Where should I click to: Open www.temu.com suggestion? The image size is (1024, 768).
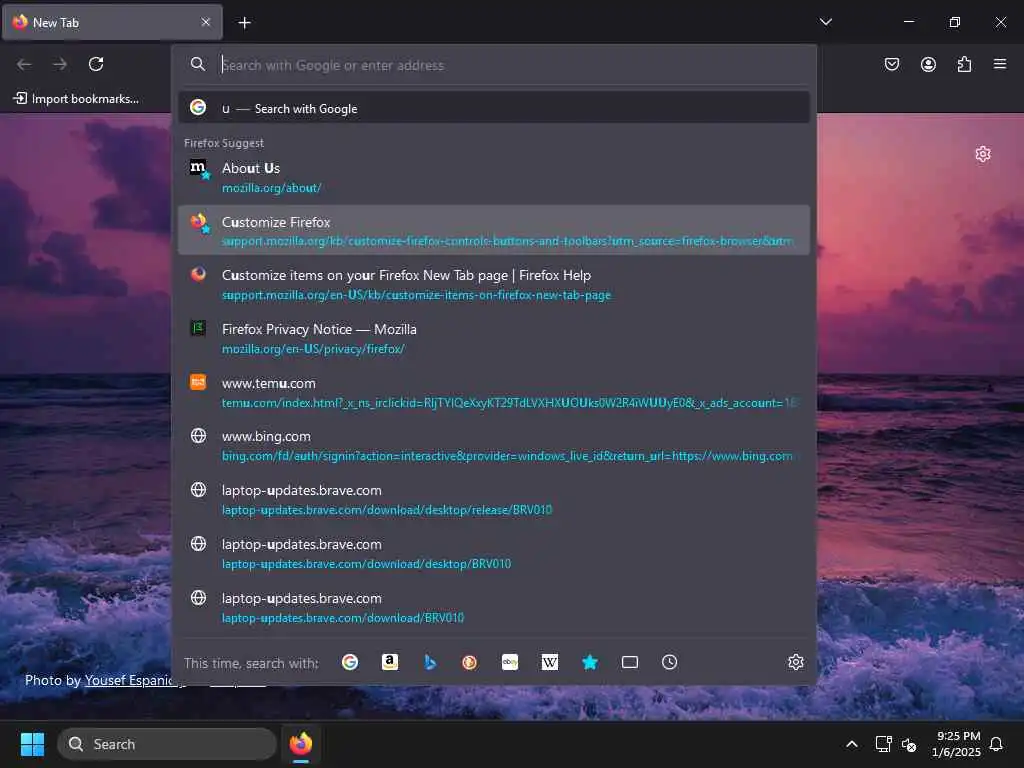pos(494,392)
